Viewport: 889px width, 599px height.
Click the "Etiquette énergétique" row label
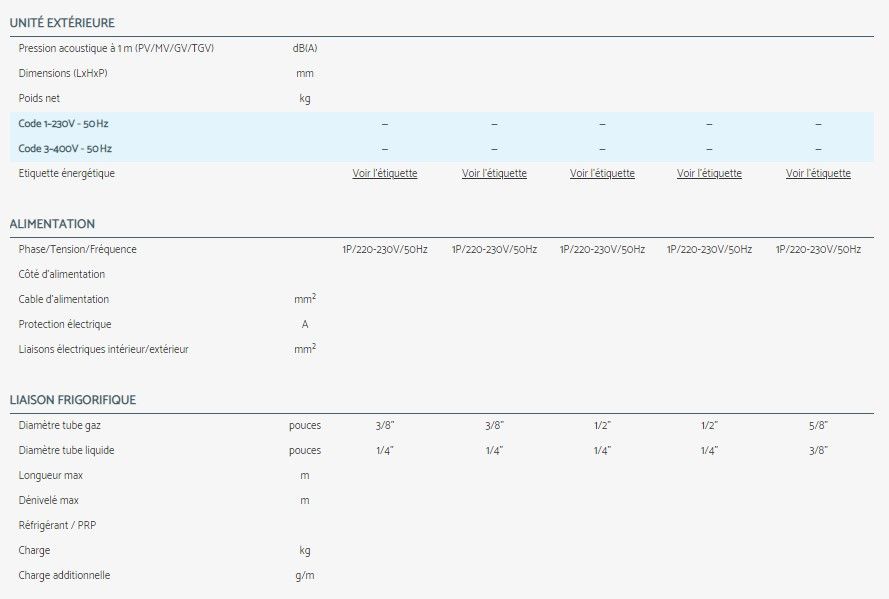pos(66,173)
